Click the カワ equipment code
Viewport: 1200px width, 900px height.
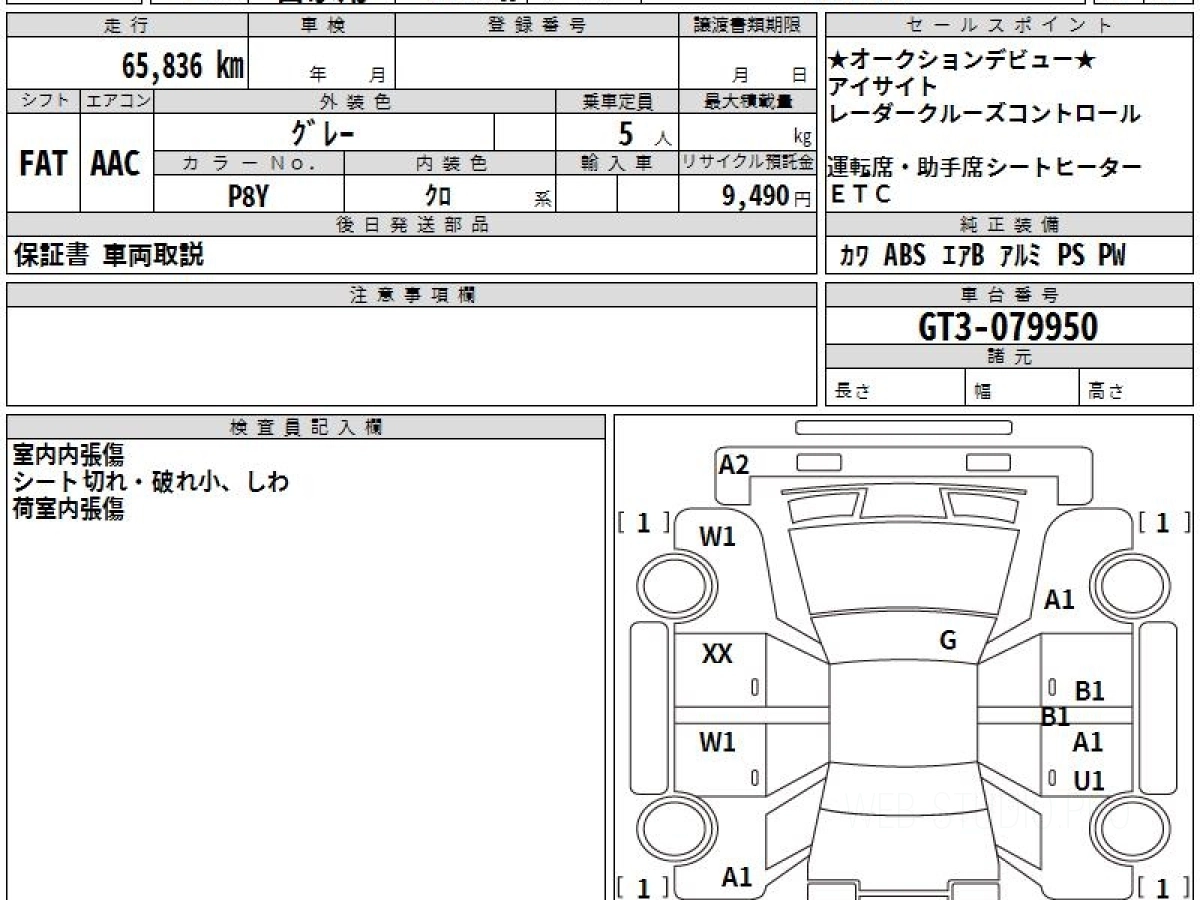[x=854, y=256]
